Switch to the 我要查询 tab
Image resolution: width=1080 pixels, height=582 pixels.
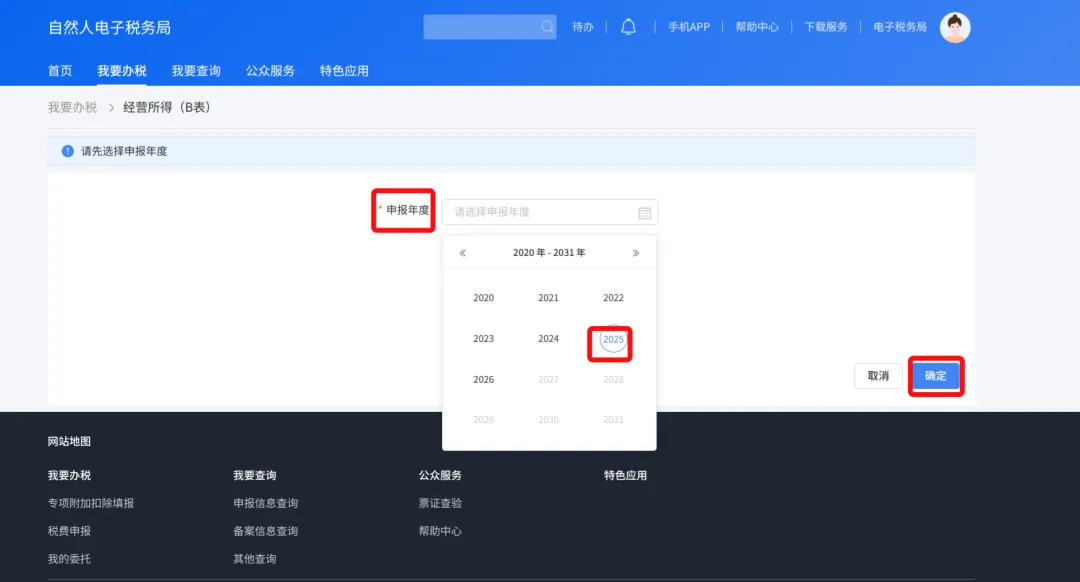tap(196, 70)
